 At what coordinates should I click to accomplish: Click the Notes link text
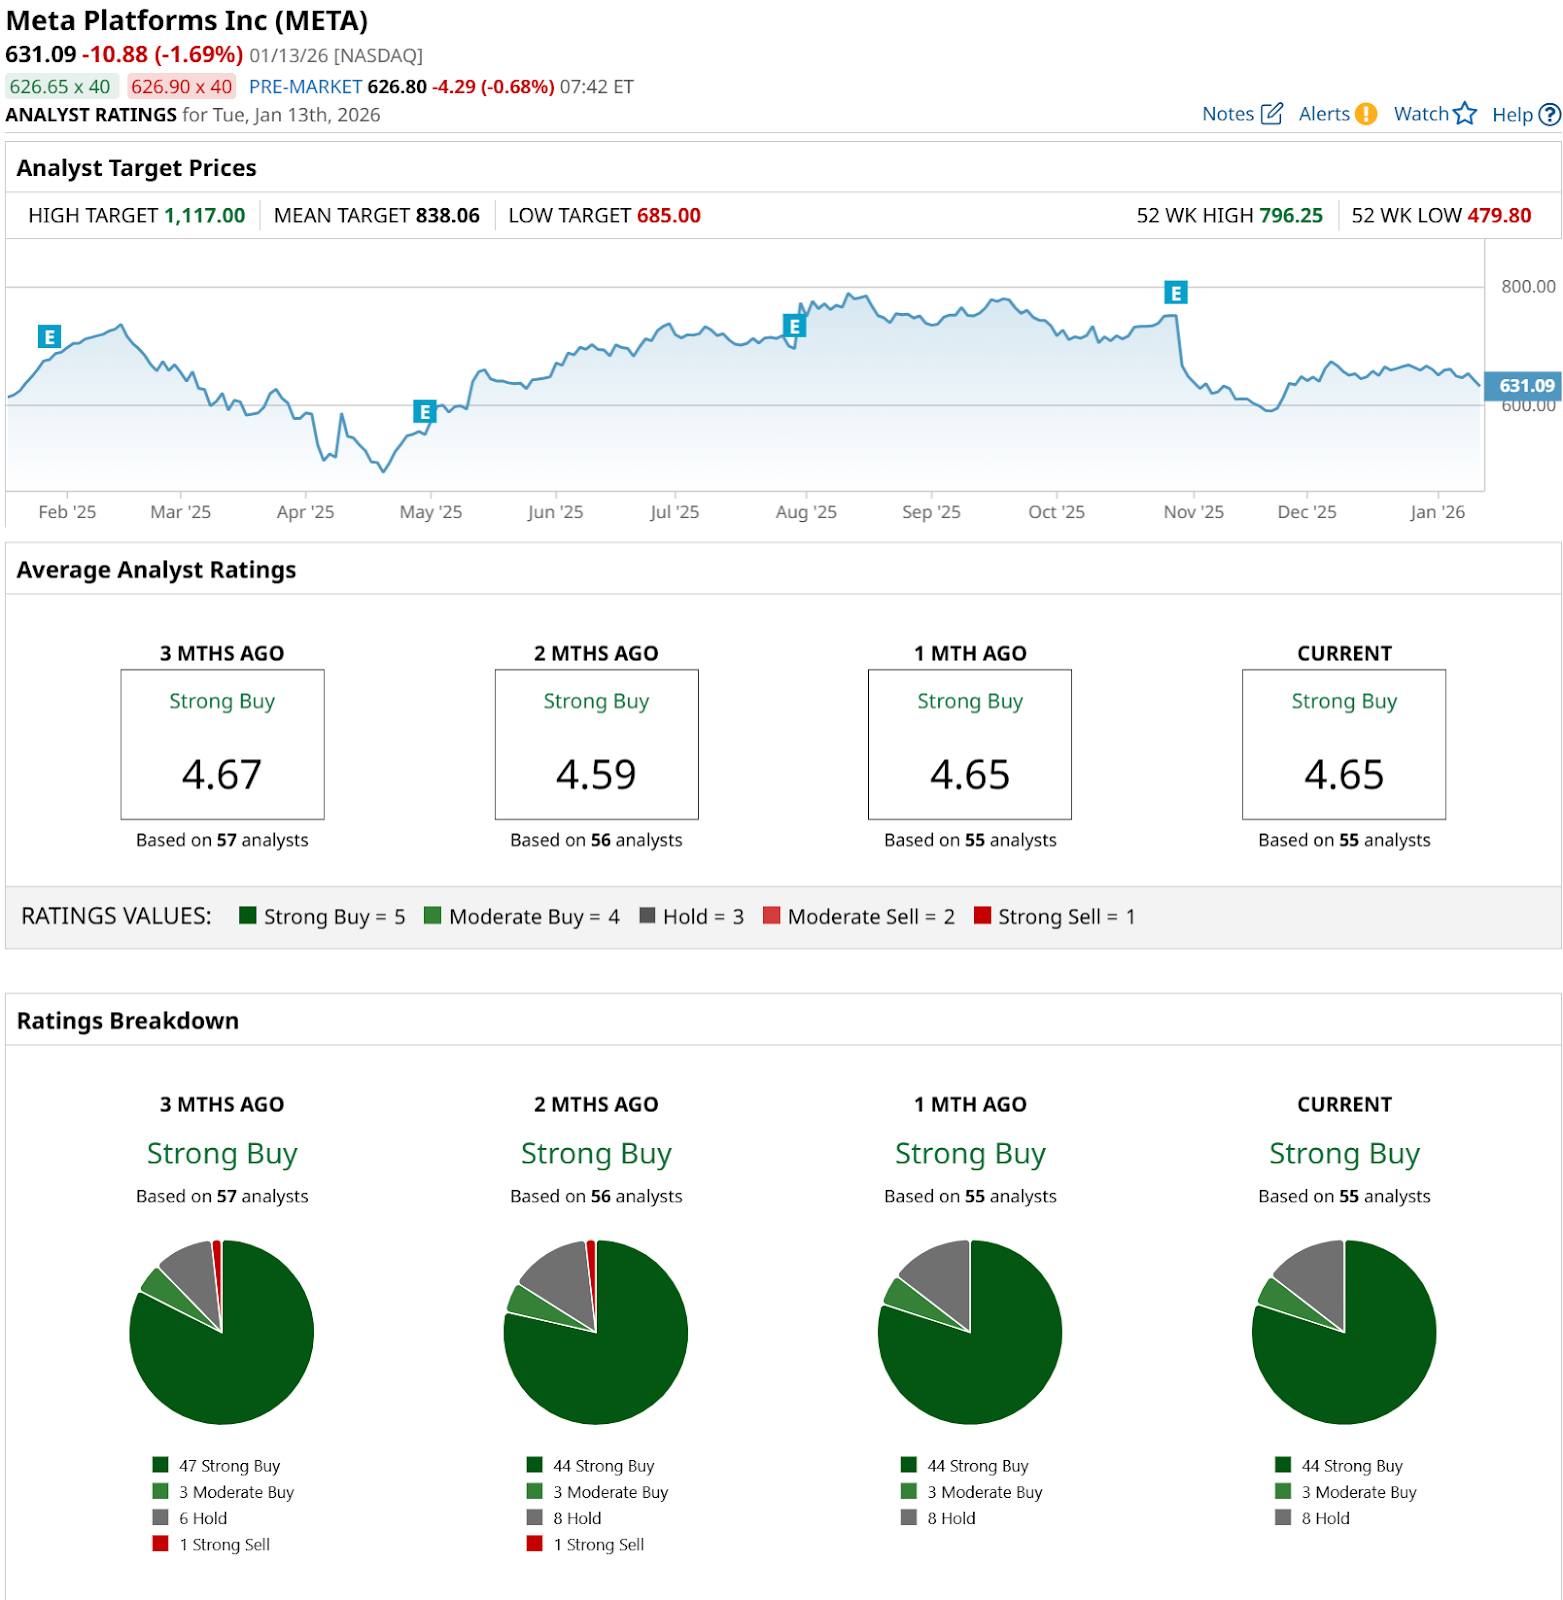pos(1227,114)
